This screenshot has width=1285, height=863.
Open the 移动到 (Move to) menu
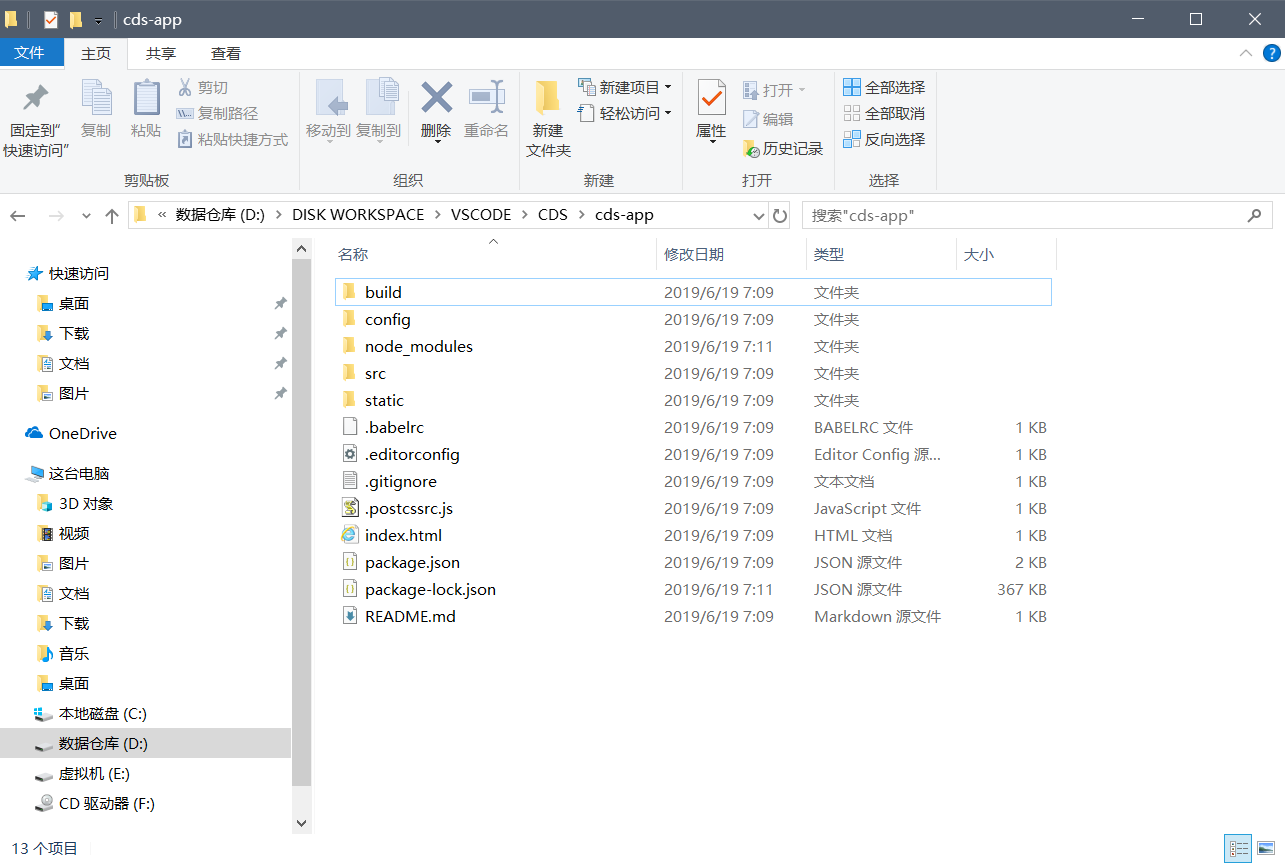pos(328,111)
